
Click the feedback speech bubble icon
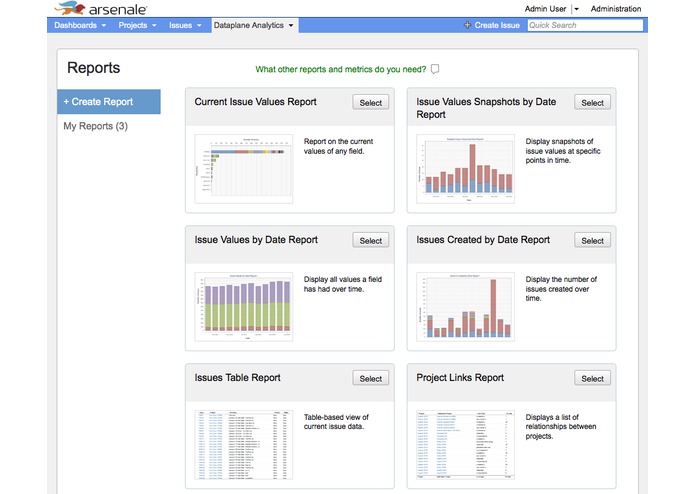click(x=435, y=69)
